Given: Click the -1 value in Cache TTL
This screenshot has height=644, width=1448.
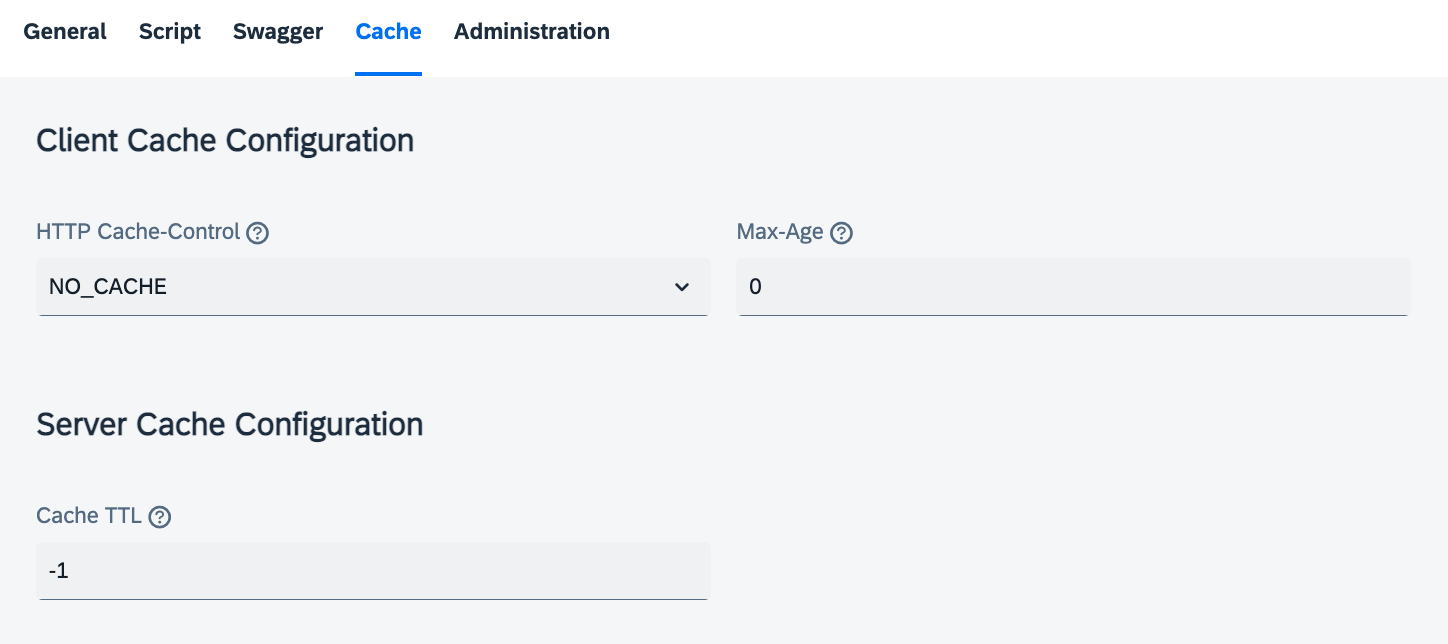Looking at the screenshot, I should pos(58,572).
